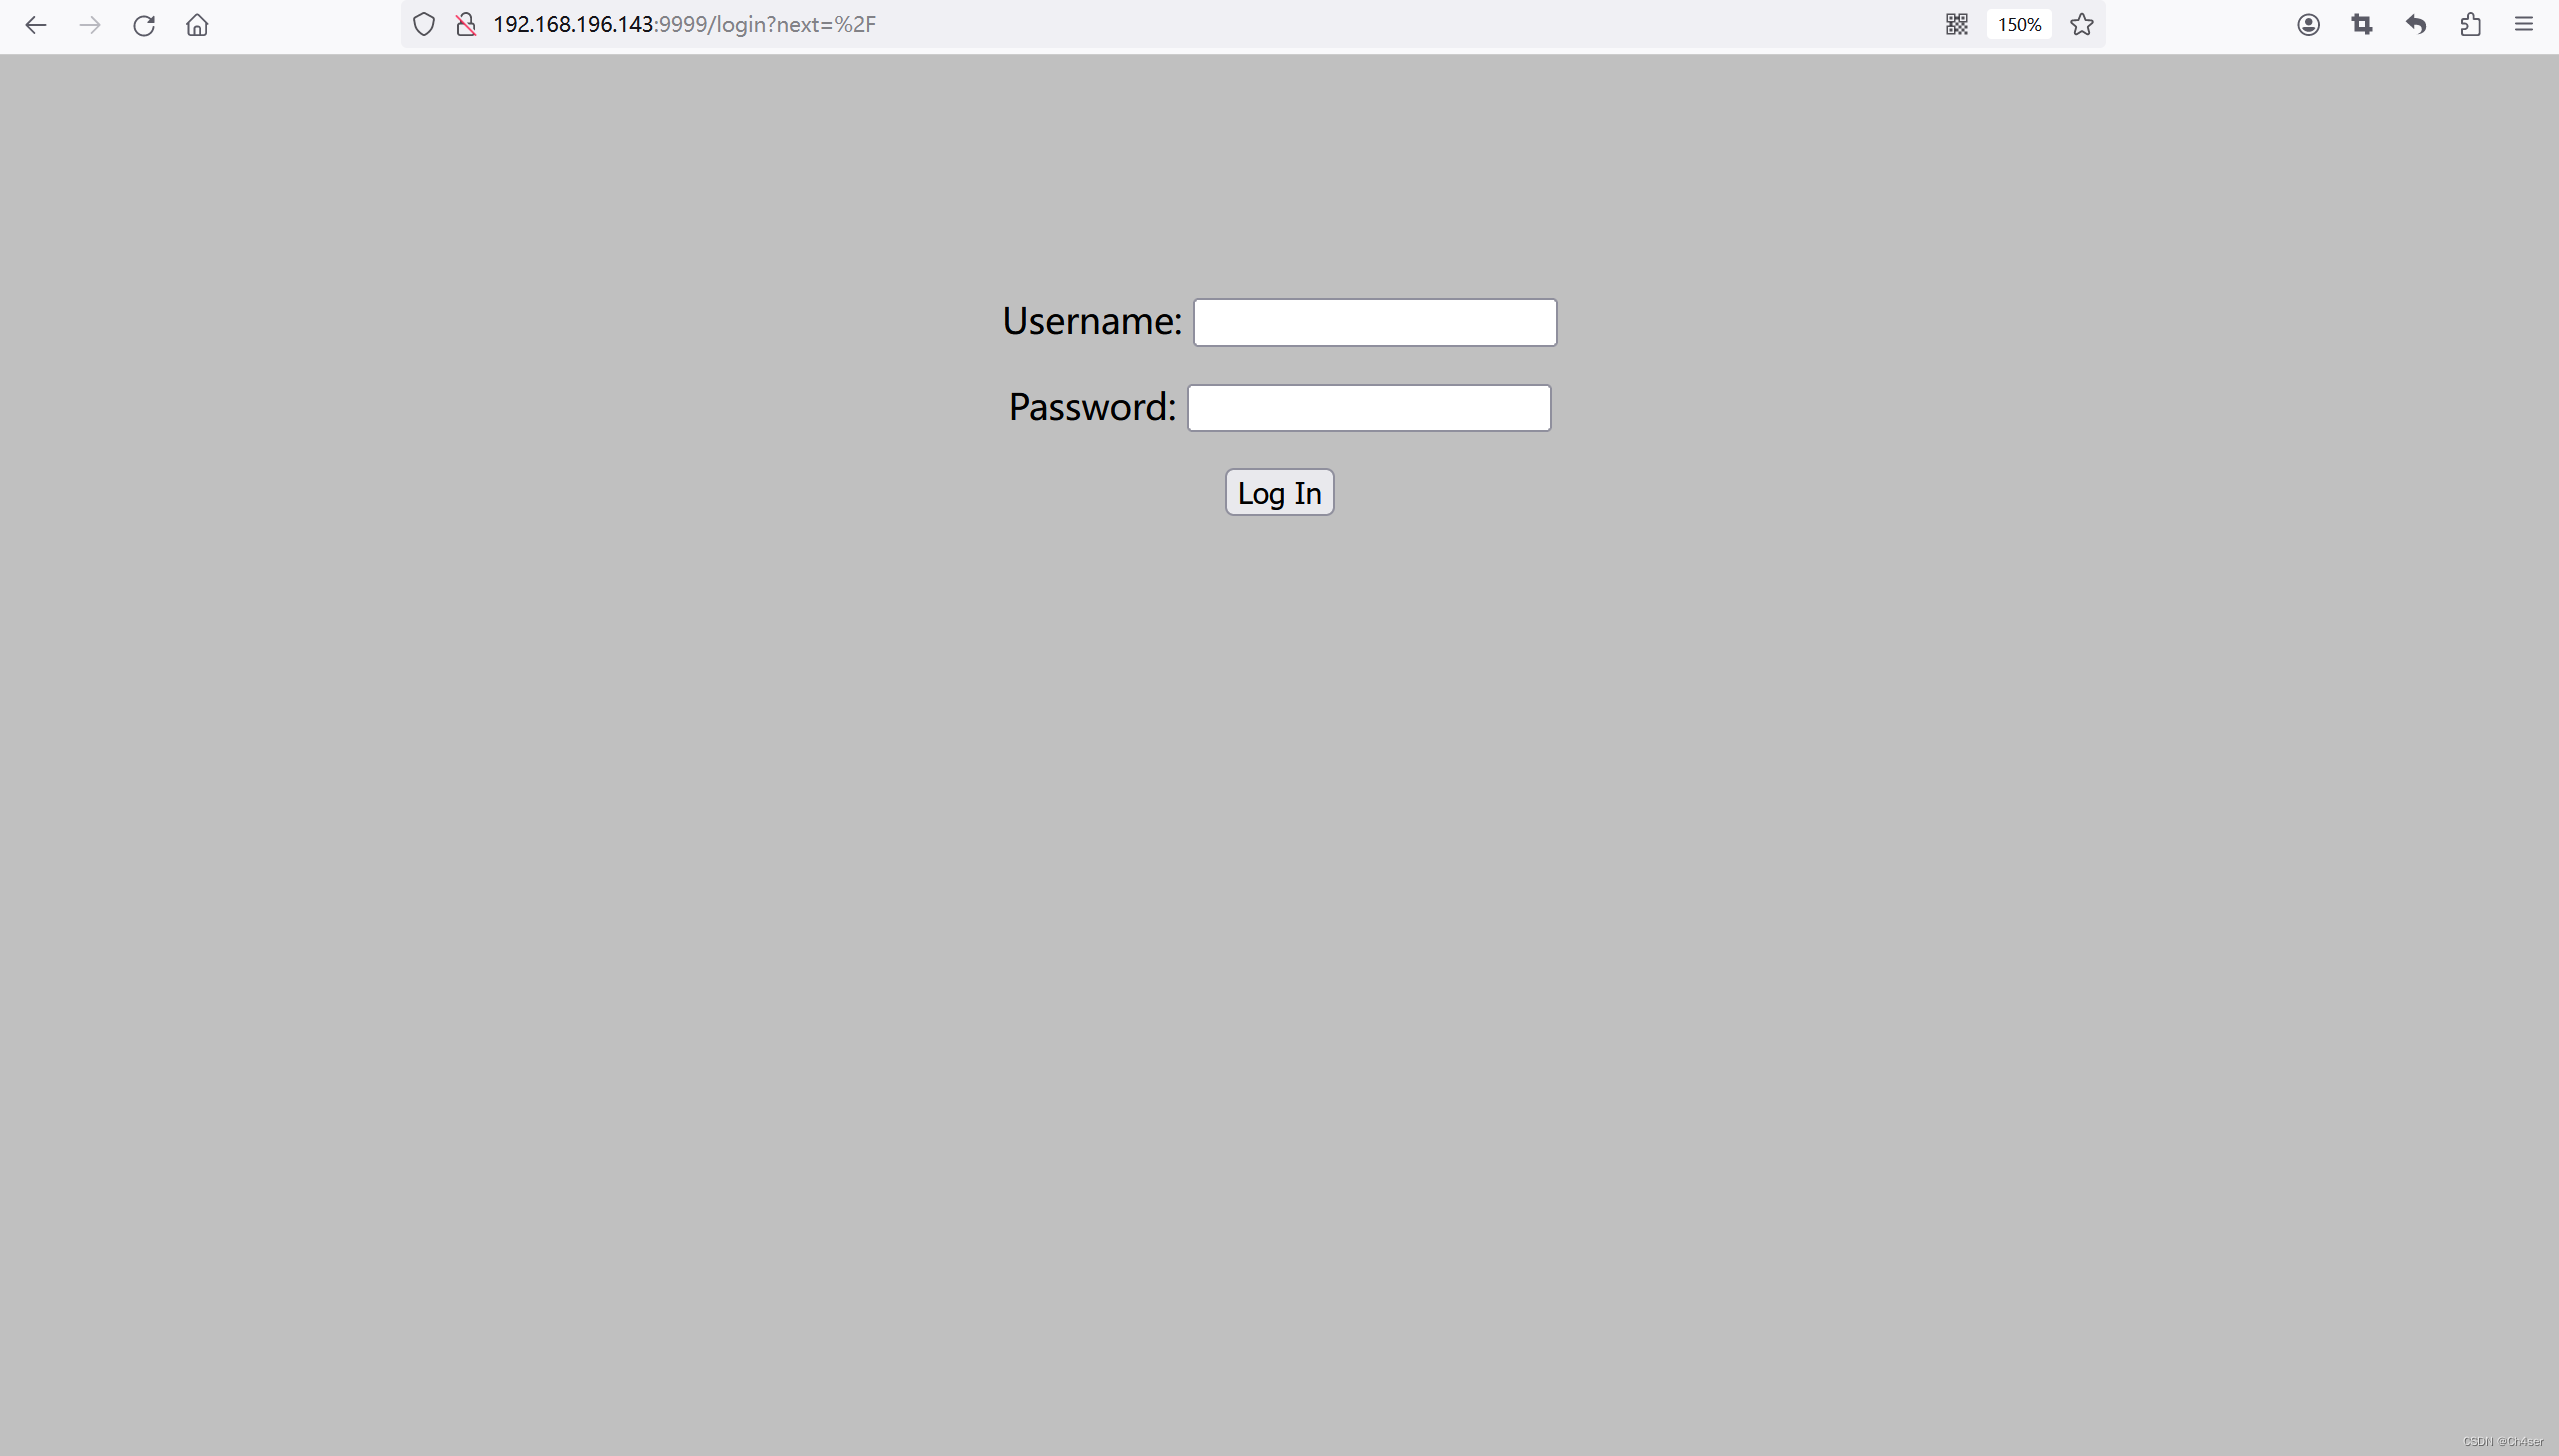
Task: Click the user account profile icon
Action: coord(2308,25)
